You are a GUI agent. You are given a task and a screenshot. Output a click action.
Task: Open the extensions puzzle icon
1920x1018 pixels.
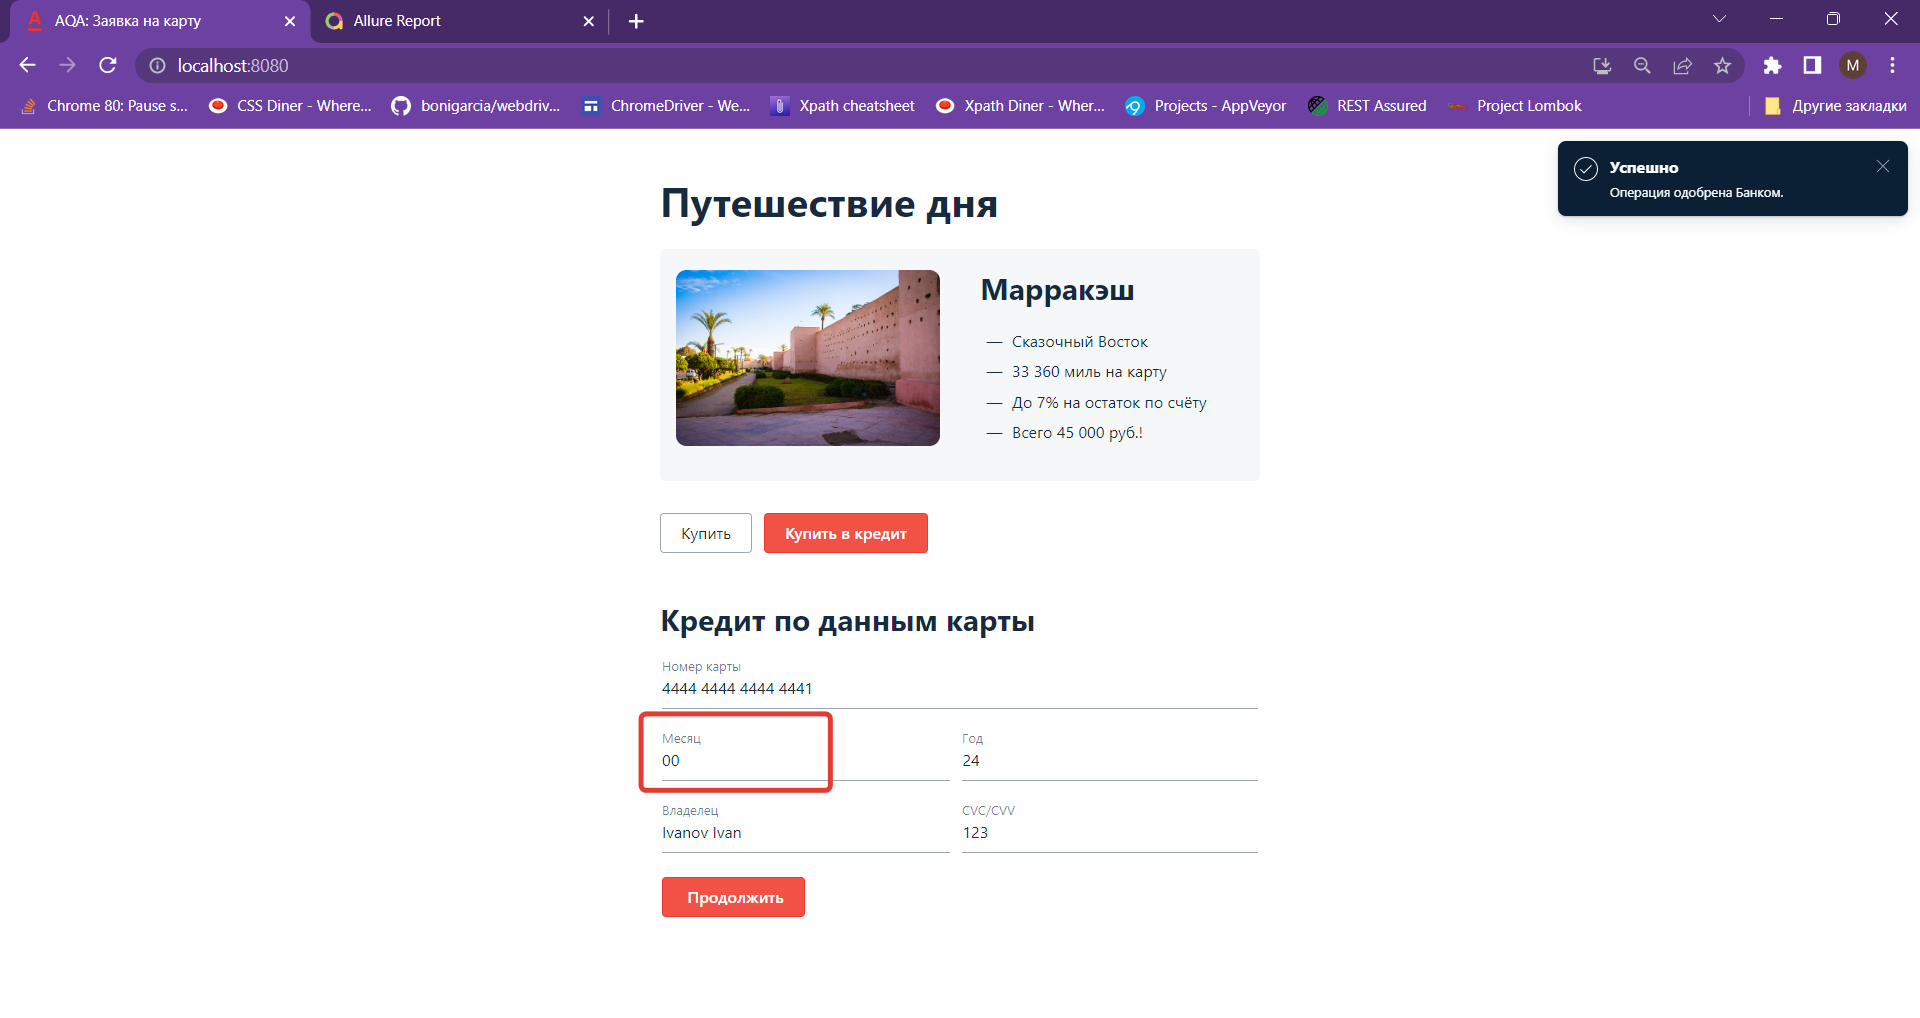[1773, 65]
